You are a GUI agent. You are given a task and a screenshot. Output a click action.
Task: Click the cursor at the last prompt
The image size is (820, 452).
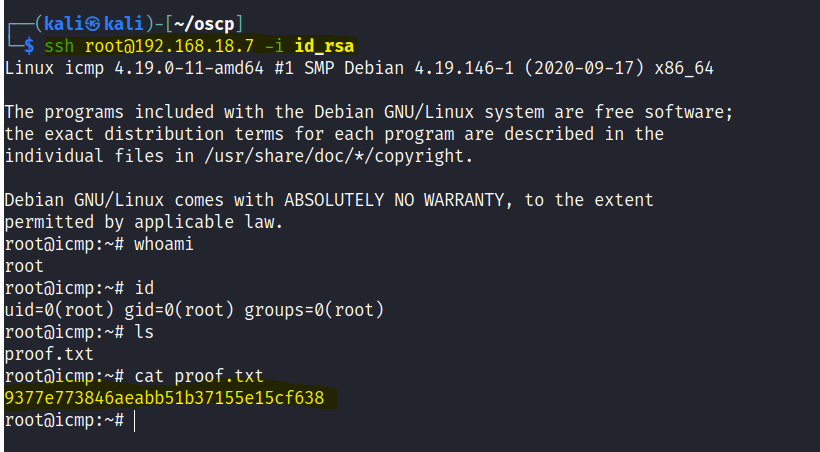tap(134, 421)
